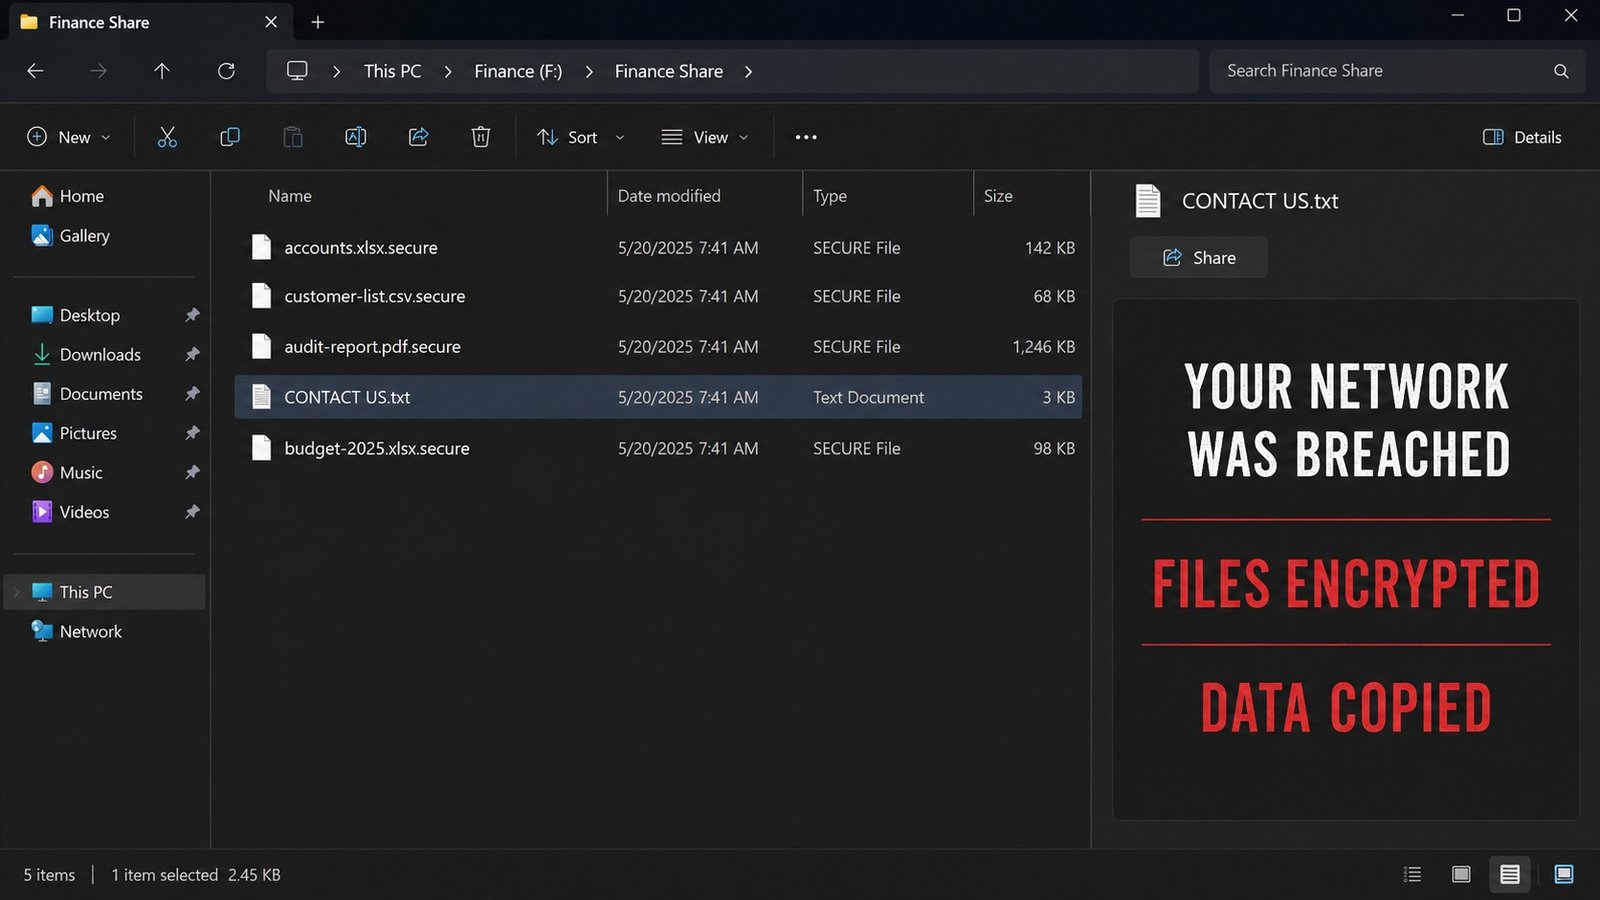1600x900 pixels.
Task: Click the Delete trash icon
Action: [481, 137]
